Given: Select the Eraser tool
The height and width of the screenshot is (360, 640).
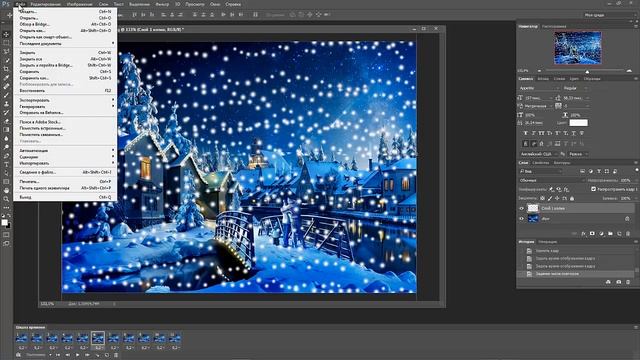Looking at the screenshot, I should pyautogui.click(x=6, y=121).
